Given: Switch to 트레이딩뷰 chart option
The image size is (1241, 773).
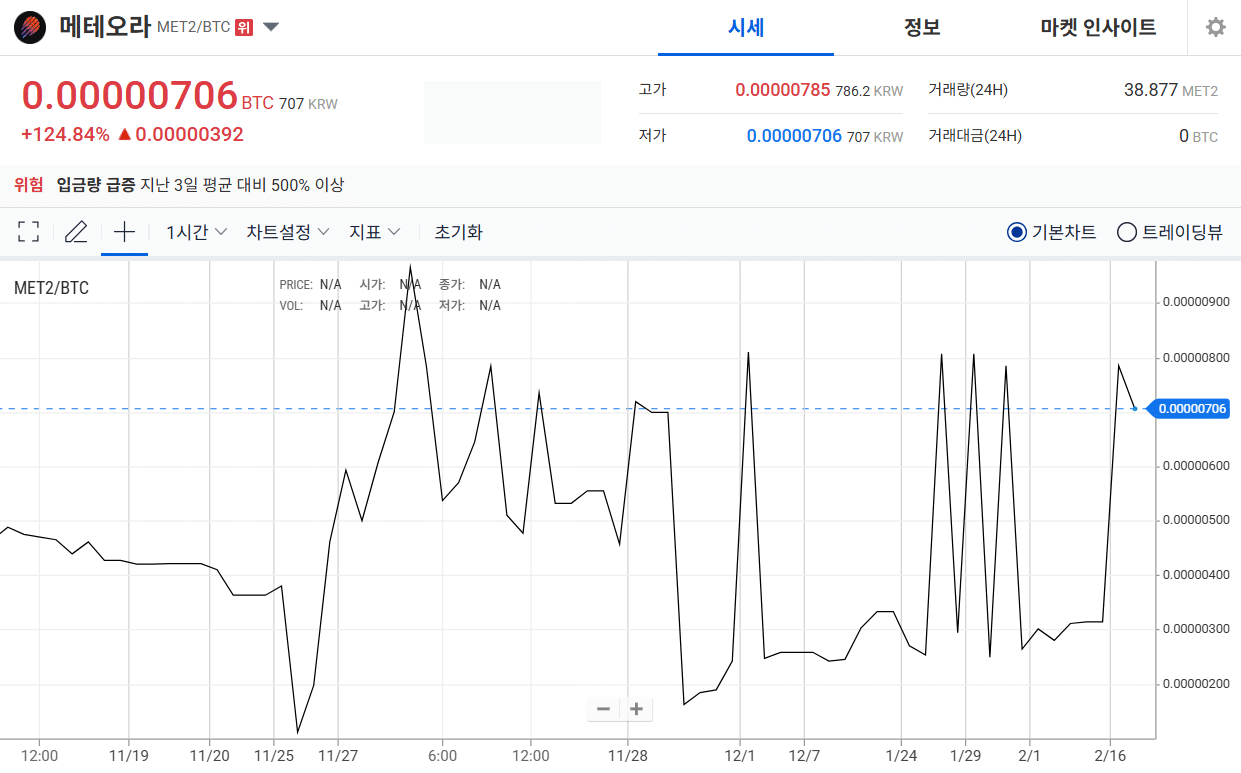Looking at the screenshot, I should (1127, 232).
